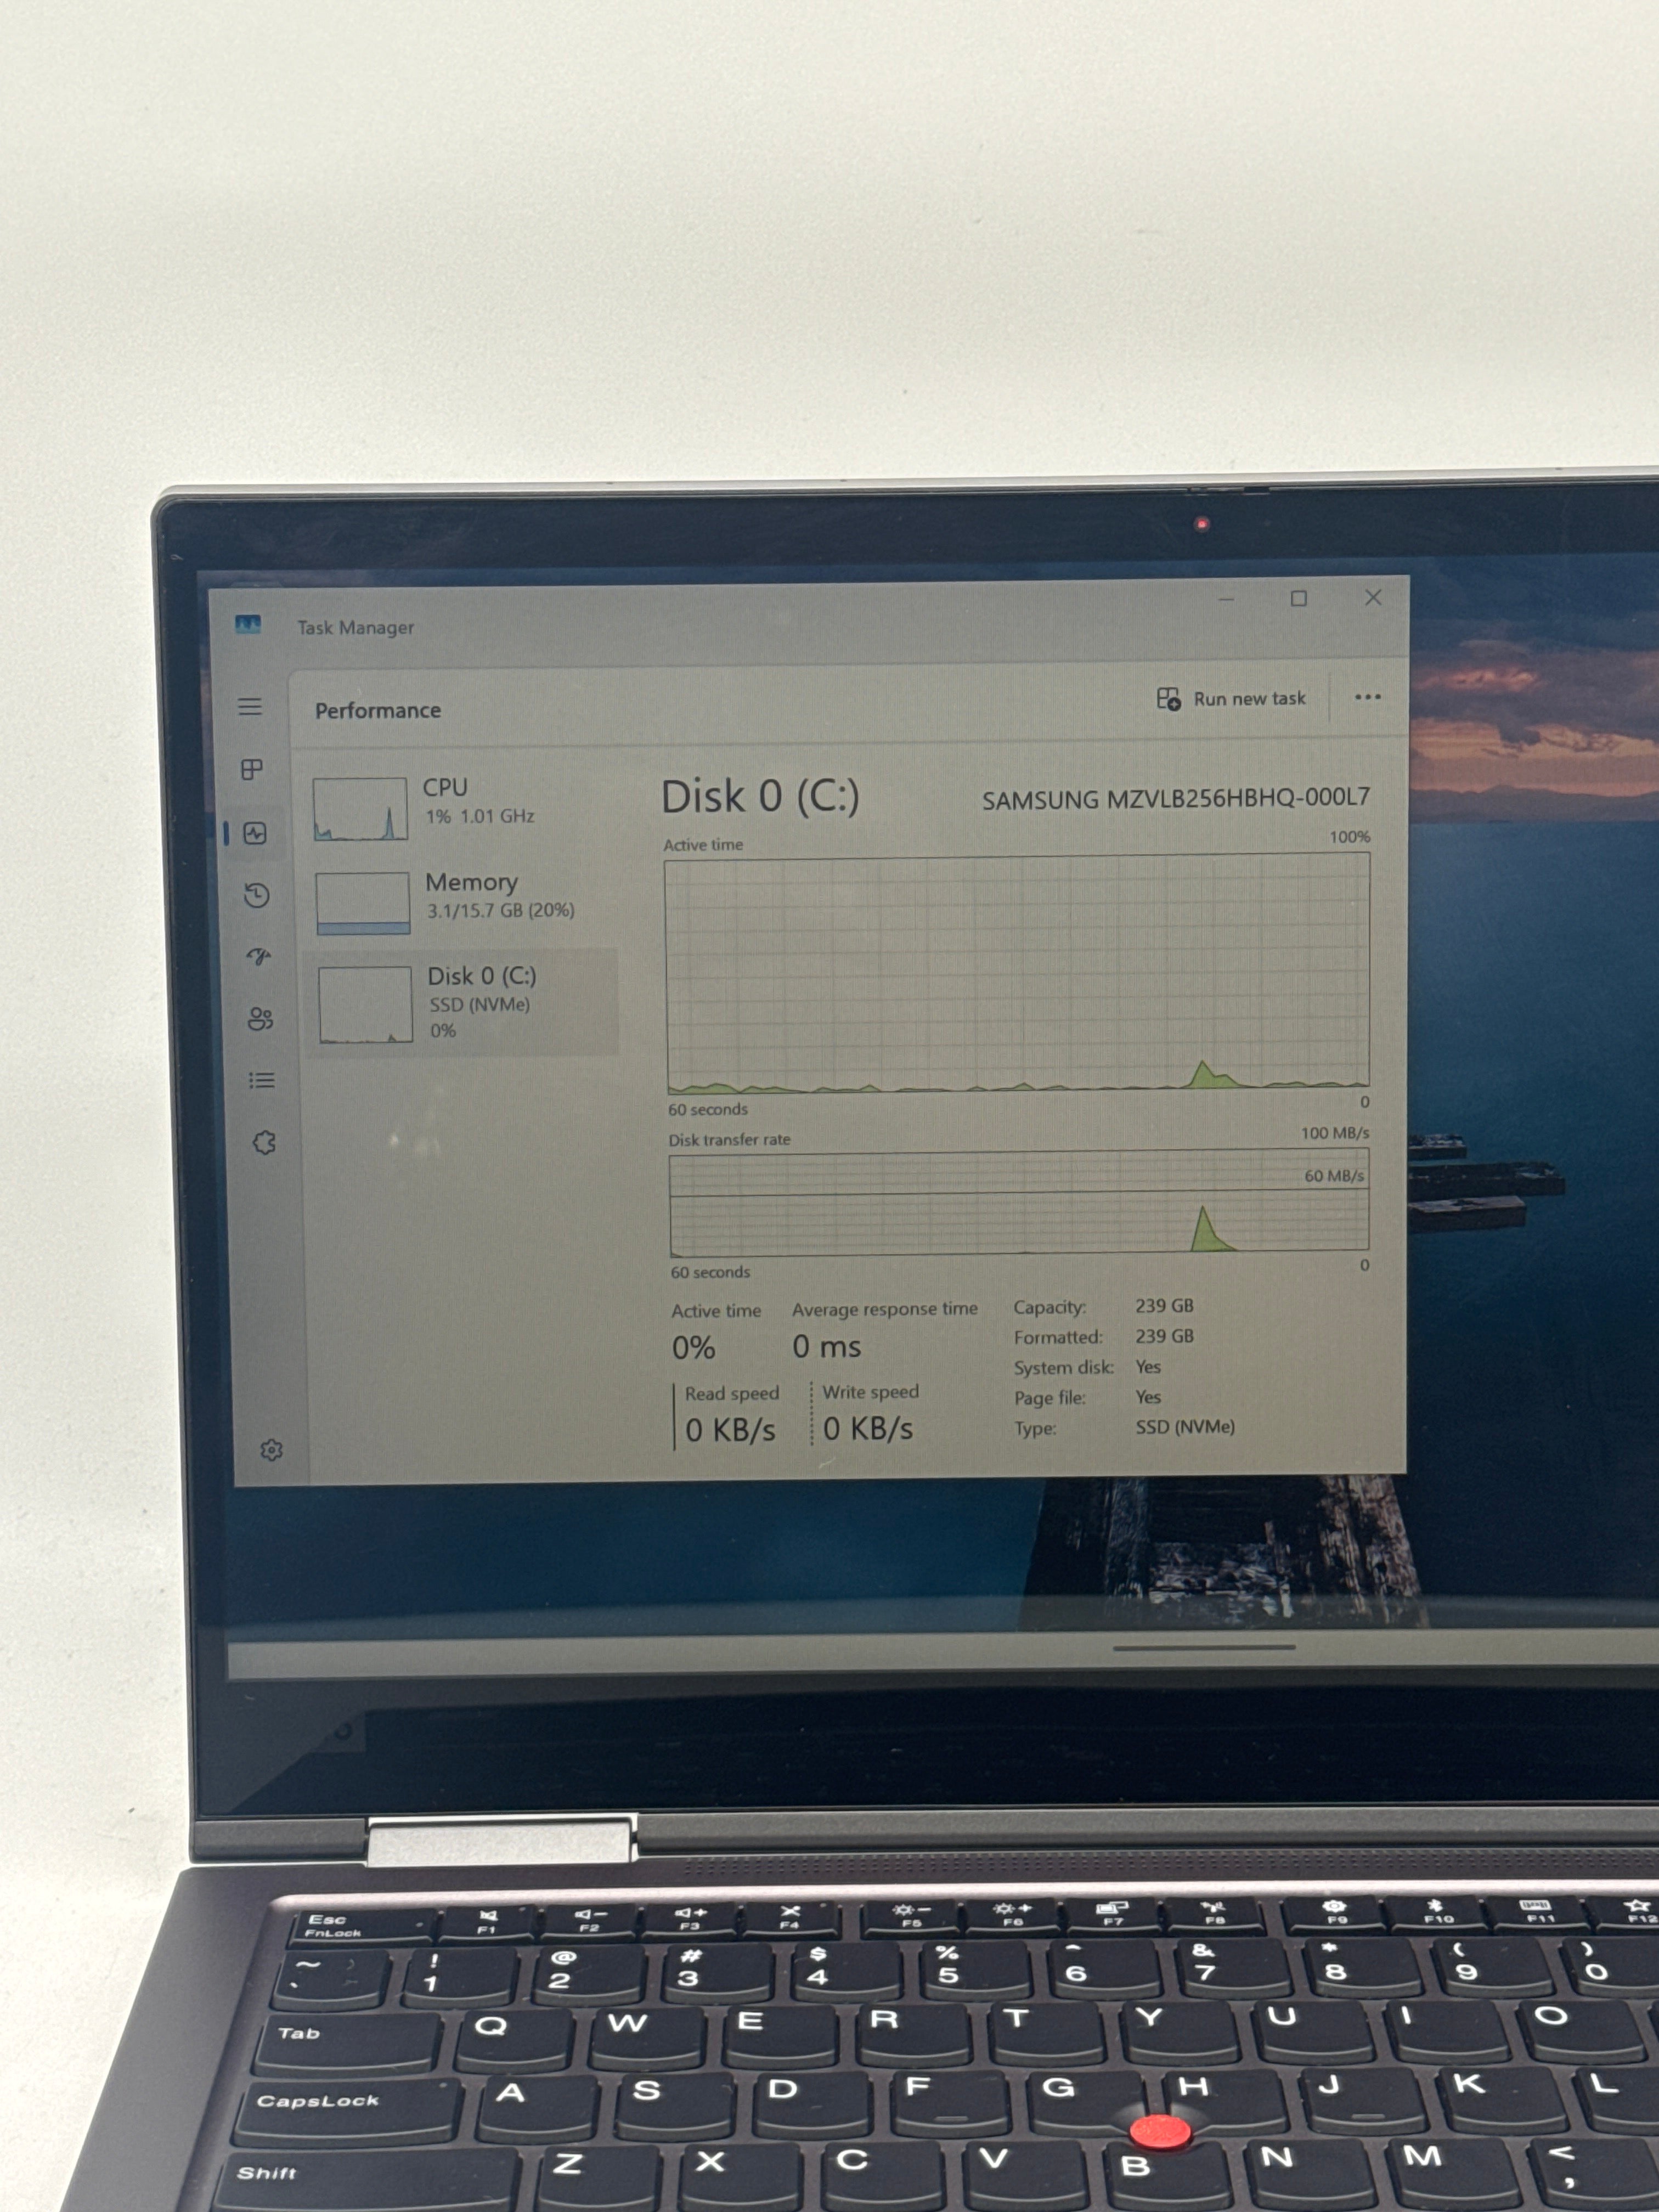
Task: Open the Details list page icon
Action: click(x=262, y=1080)
